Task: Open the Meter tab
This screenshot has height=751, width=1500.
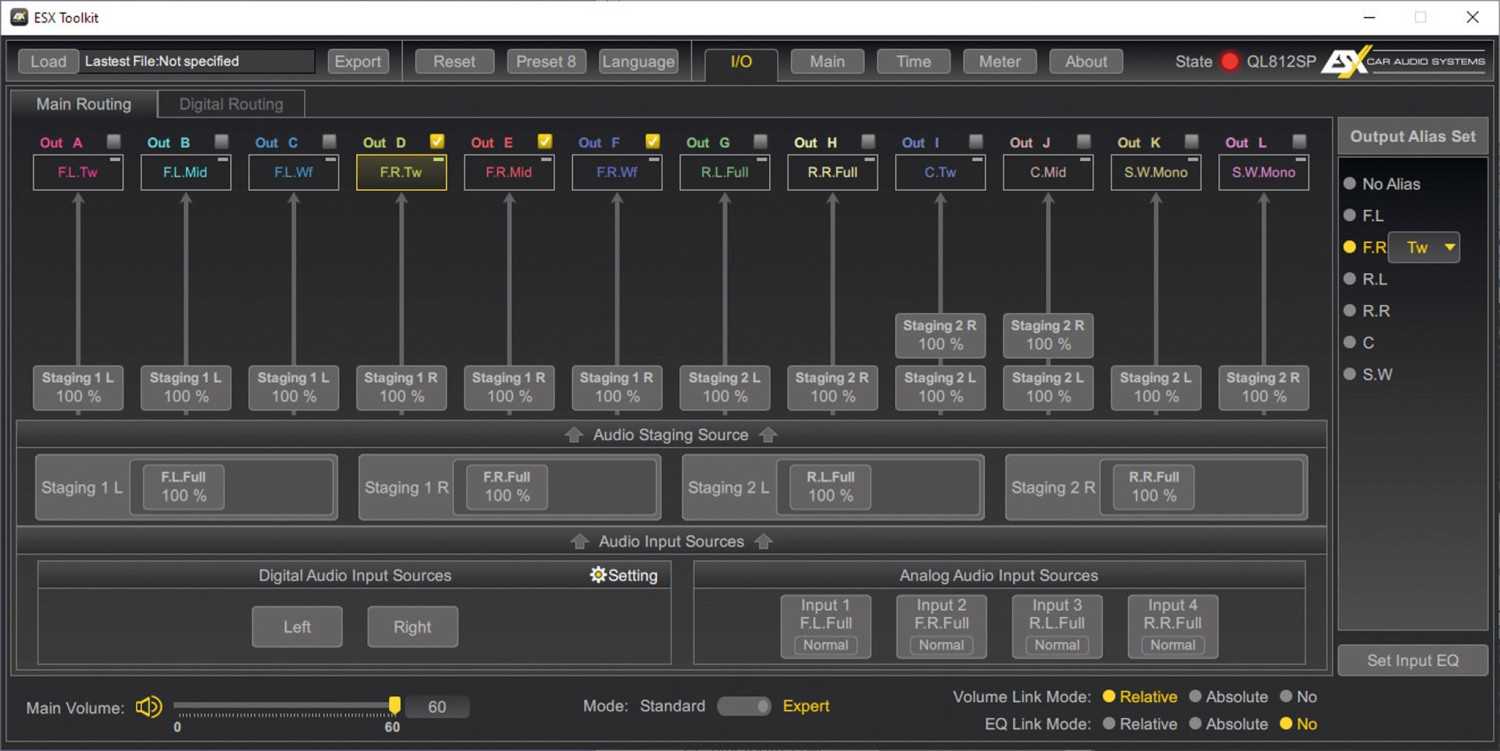Action: pos(999,61)
